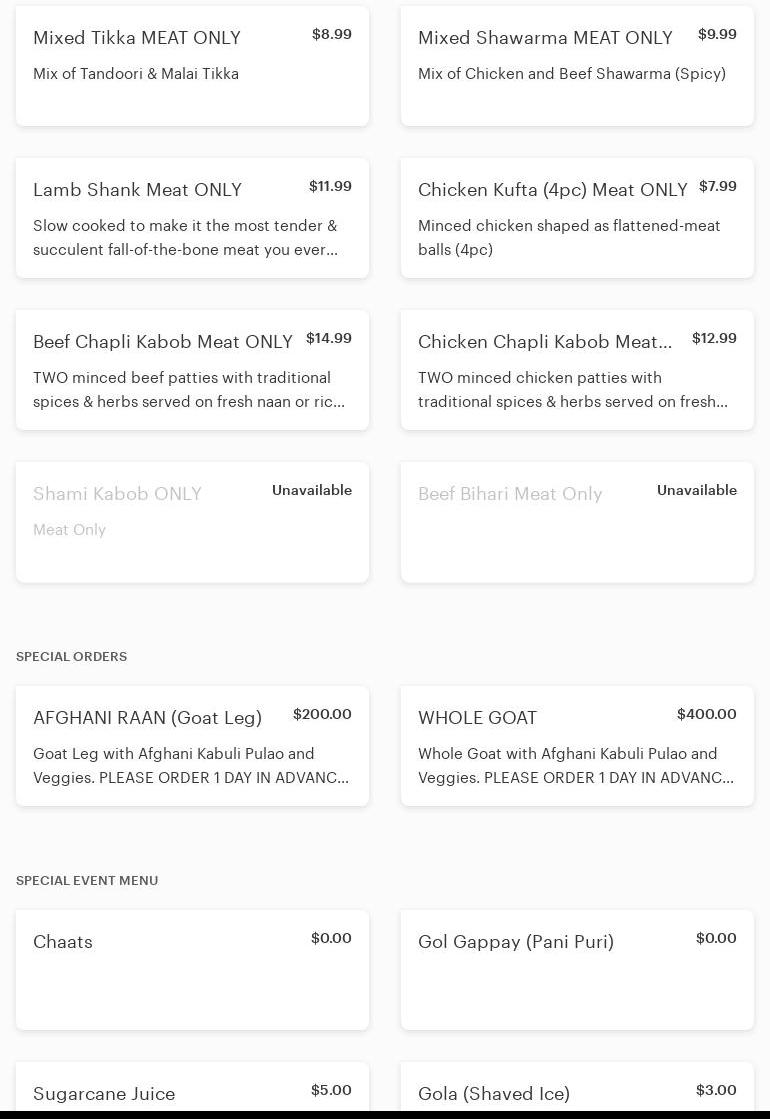
Task: Add Chicken Kufta (4pc) Meat ONLY
Action: pos(552,190)
